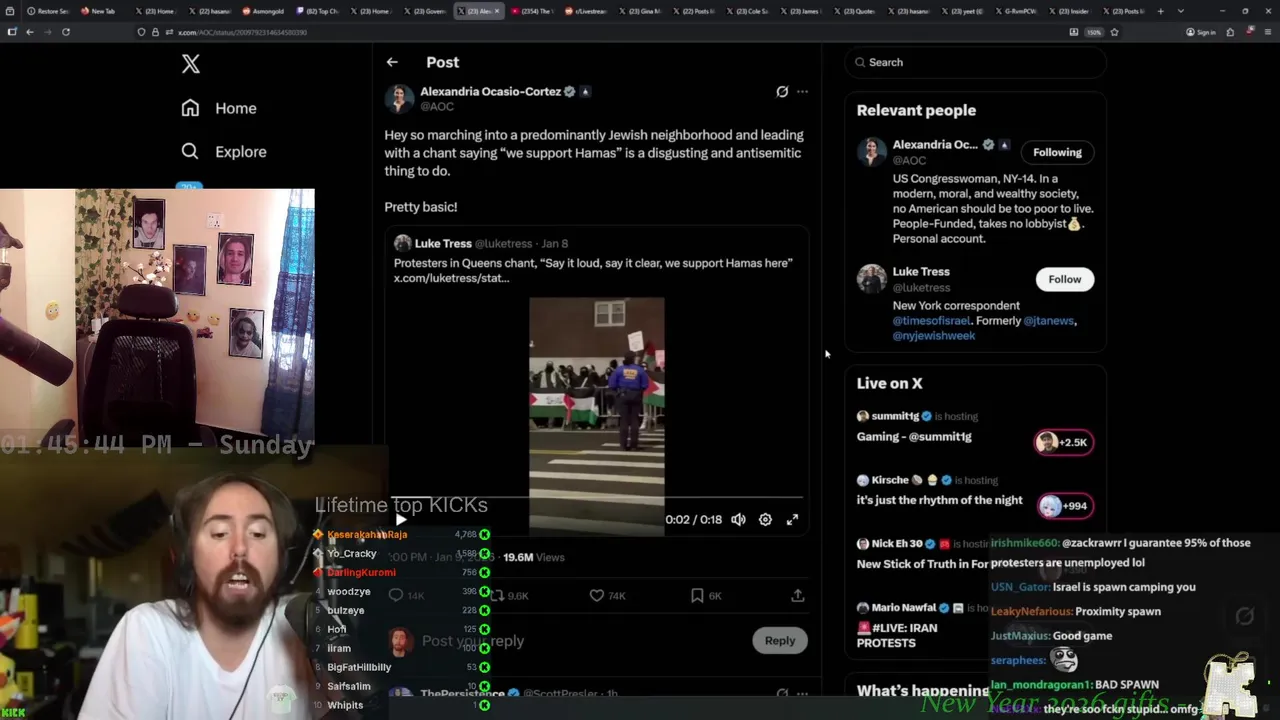Switch to the 'Restore Session' tab
This screenshot has width=1280, height=720.
(x=48, y=11)
